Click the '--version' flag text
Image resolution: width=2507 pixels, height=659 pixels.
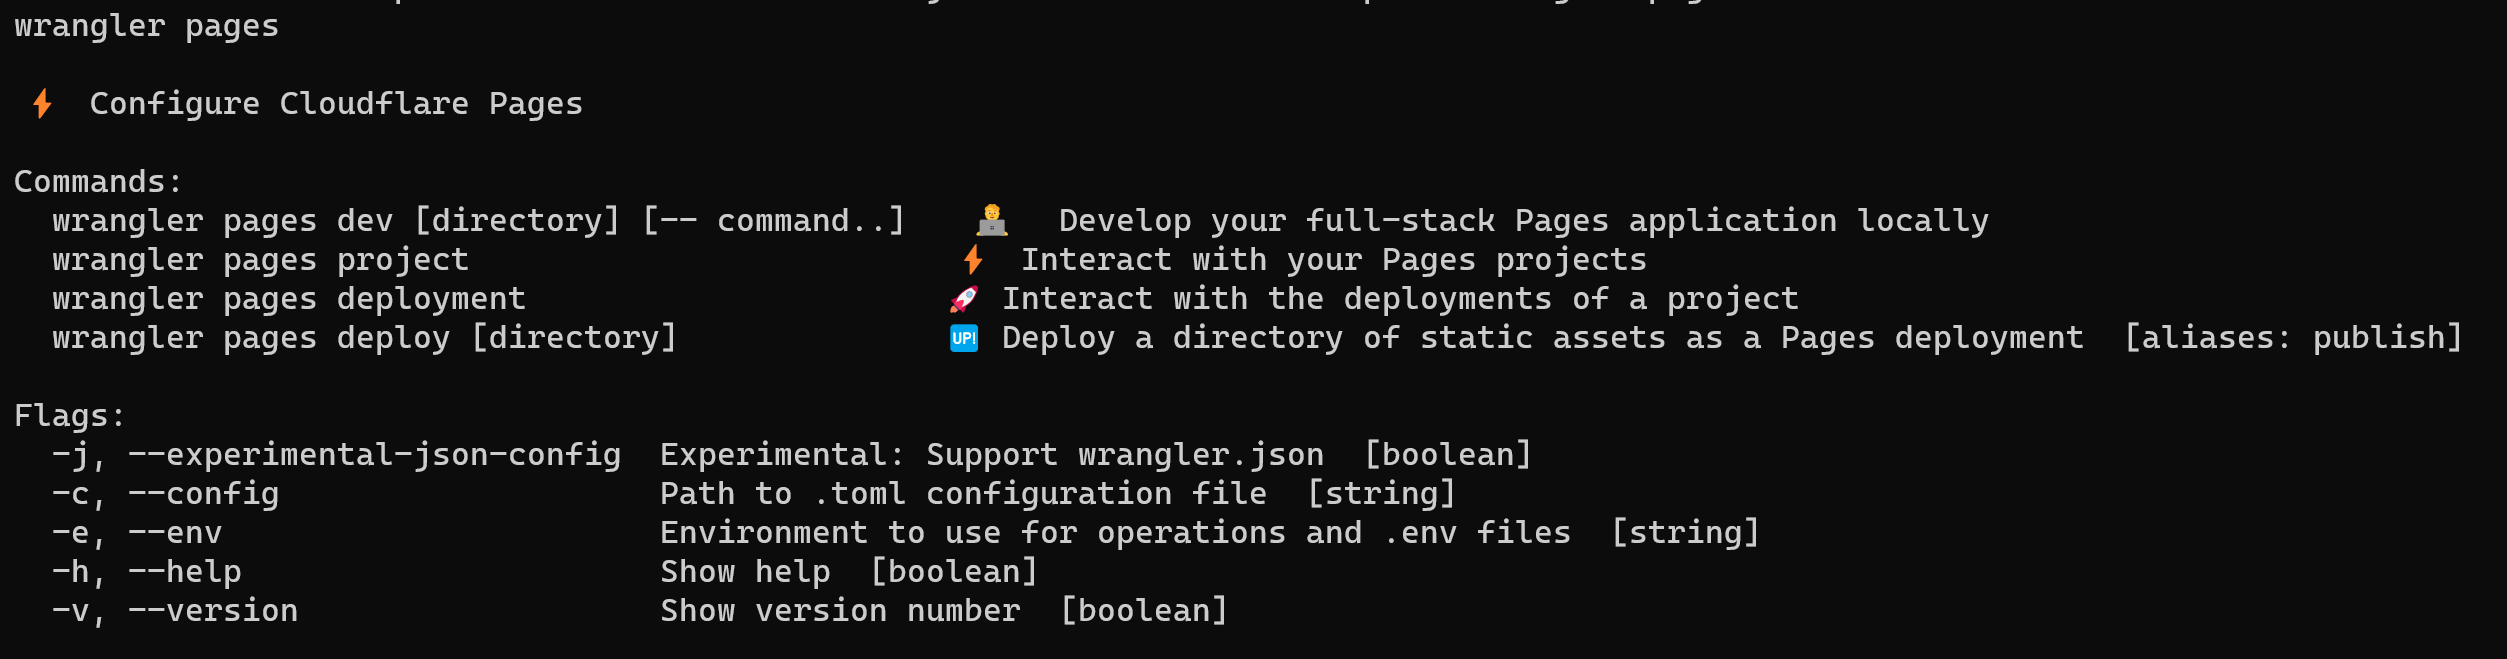(x=213, y=611)
